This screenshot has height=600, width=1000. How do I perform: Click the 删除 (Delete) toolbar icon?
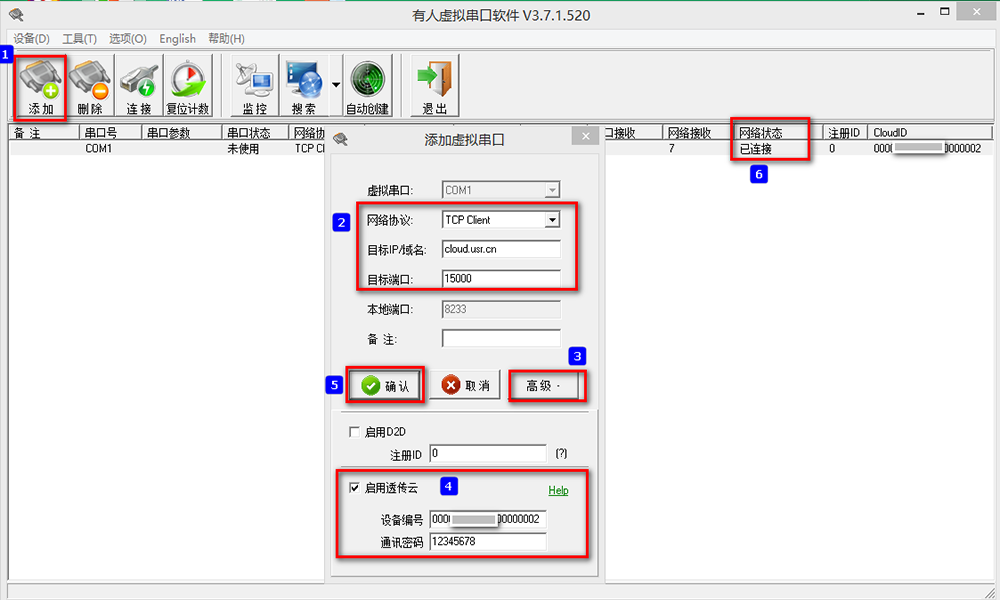pos(89,87)
